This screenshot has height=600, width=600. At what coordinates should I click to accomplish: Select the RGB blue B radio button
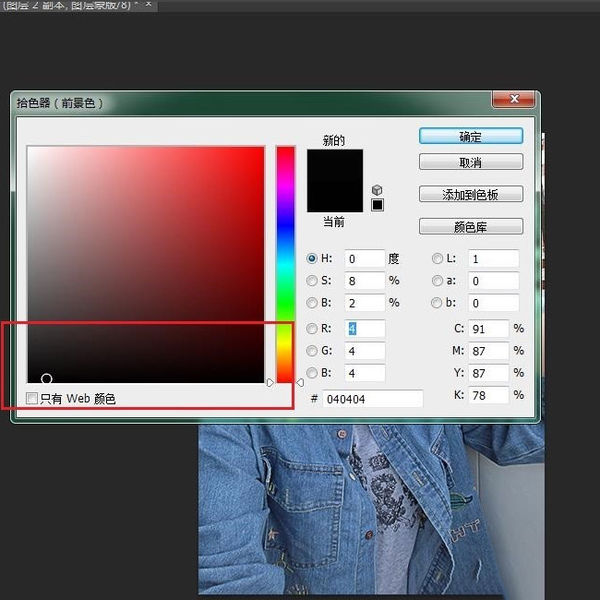click(312, 373)
